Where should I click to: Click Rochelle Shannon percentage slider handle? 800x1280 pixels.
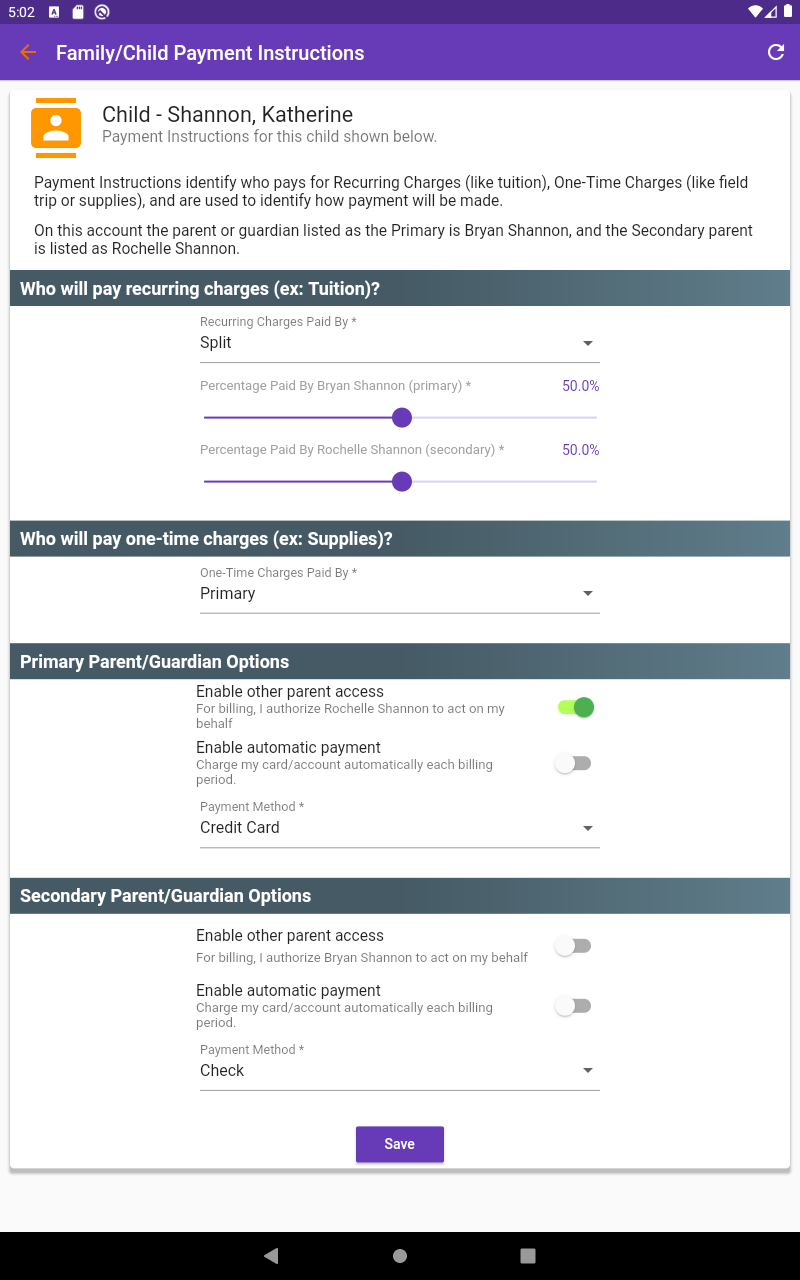click(402, 482)
